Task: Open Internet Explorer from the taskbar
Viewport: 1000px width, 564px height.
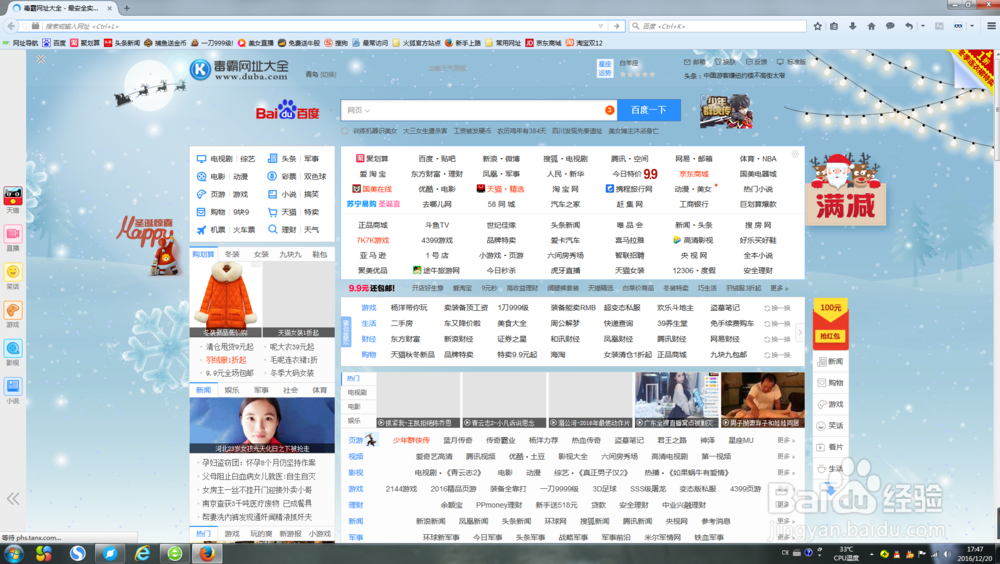Action: 142,553
